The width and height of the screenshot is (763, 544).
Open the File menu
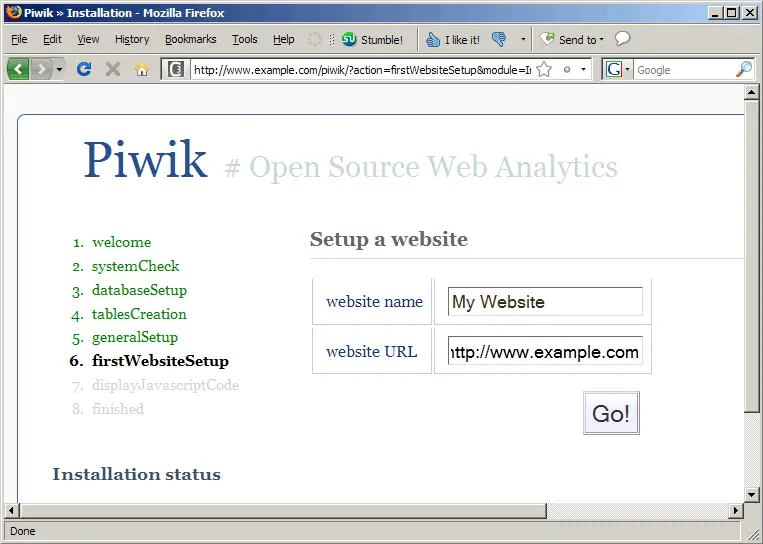(19, 39)
